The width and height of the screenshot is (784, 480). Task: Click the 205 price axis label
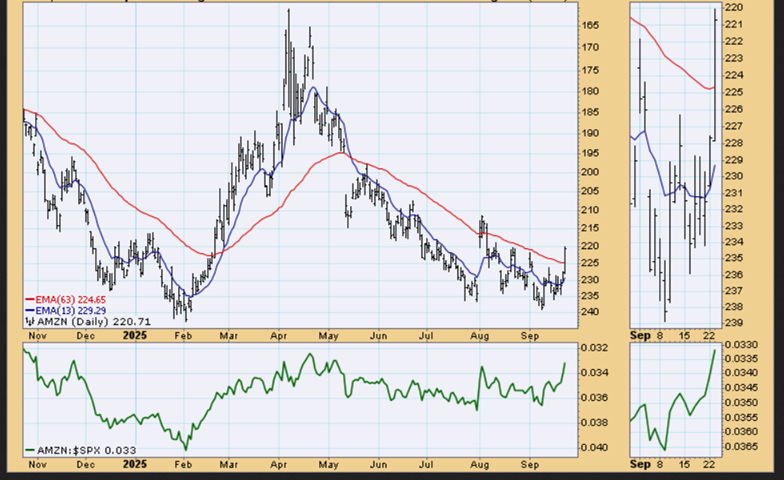point(591,191)
